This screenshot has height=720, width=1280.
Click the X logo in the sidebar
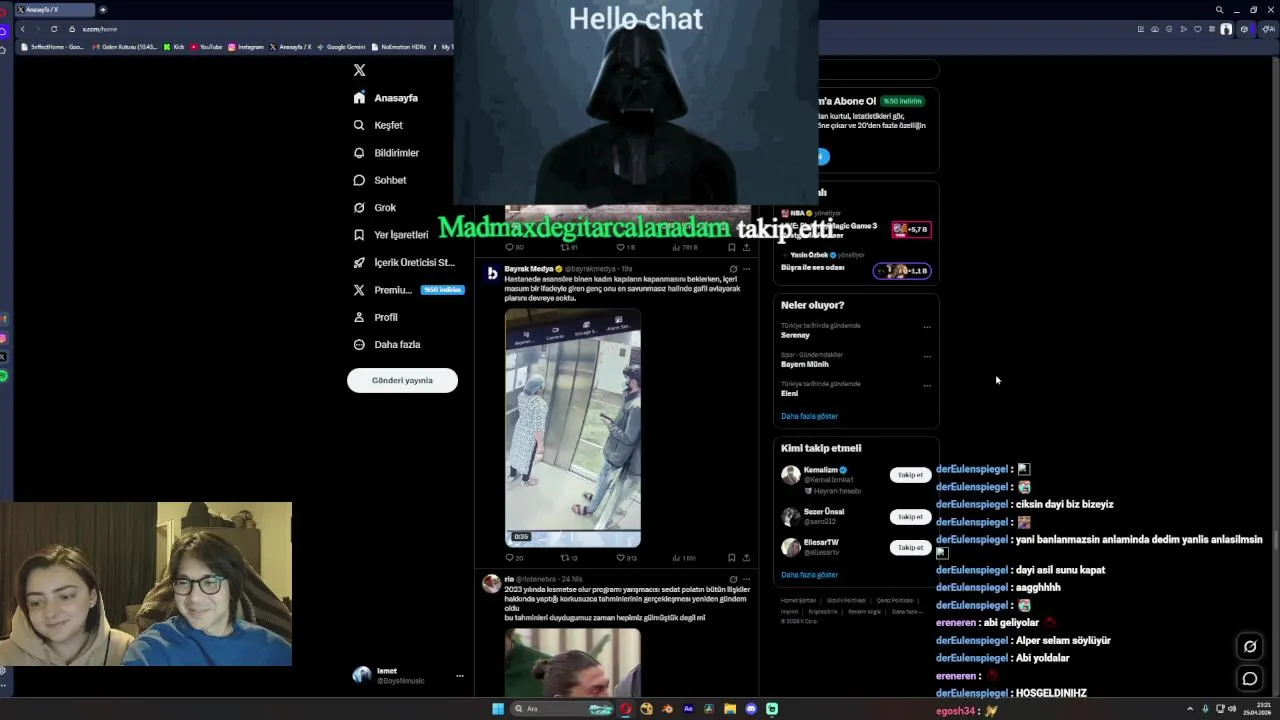[359, 70]
